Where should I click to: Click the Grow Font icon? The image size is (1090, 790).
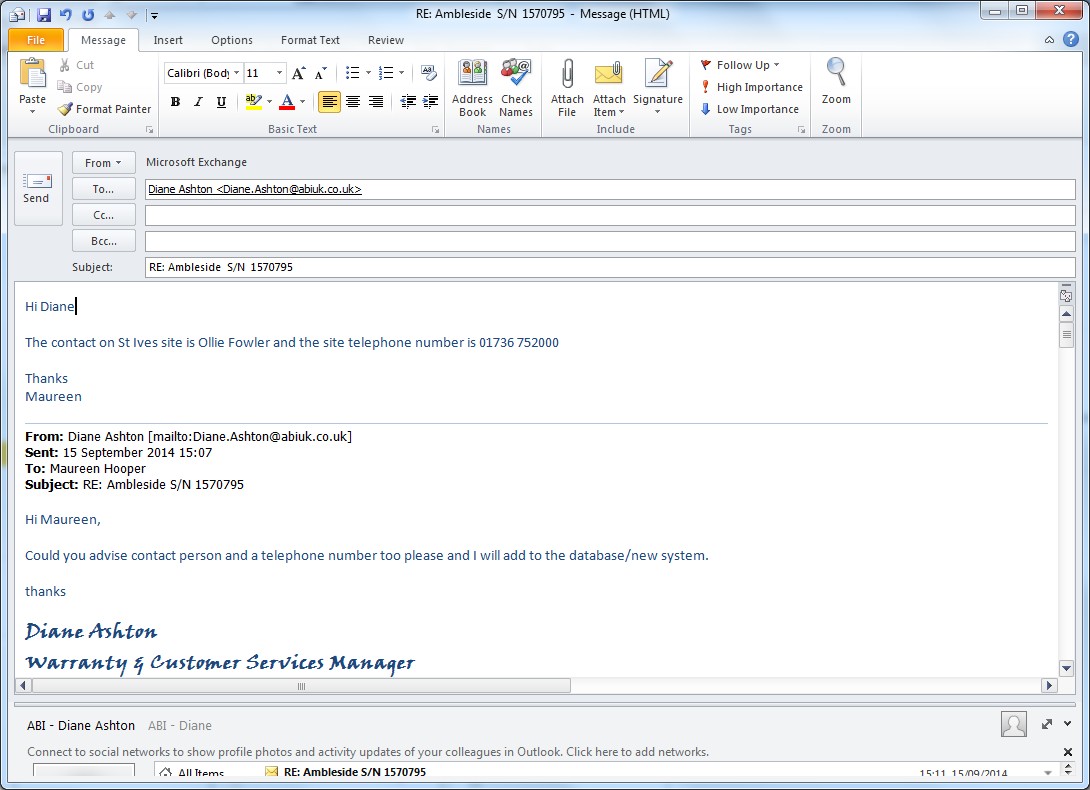pyautogui.click(x=298, y=73)
